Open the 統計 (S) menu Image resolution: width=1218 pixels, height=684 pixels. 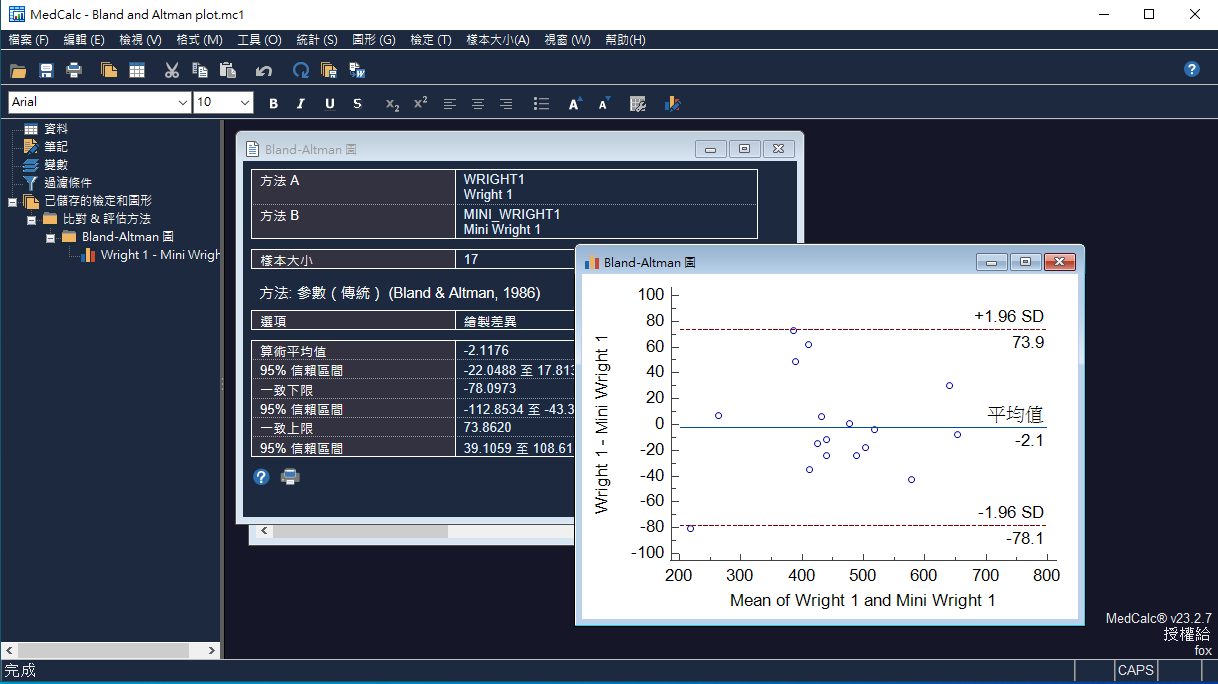coord(317,40)
